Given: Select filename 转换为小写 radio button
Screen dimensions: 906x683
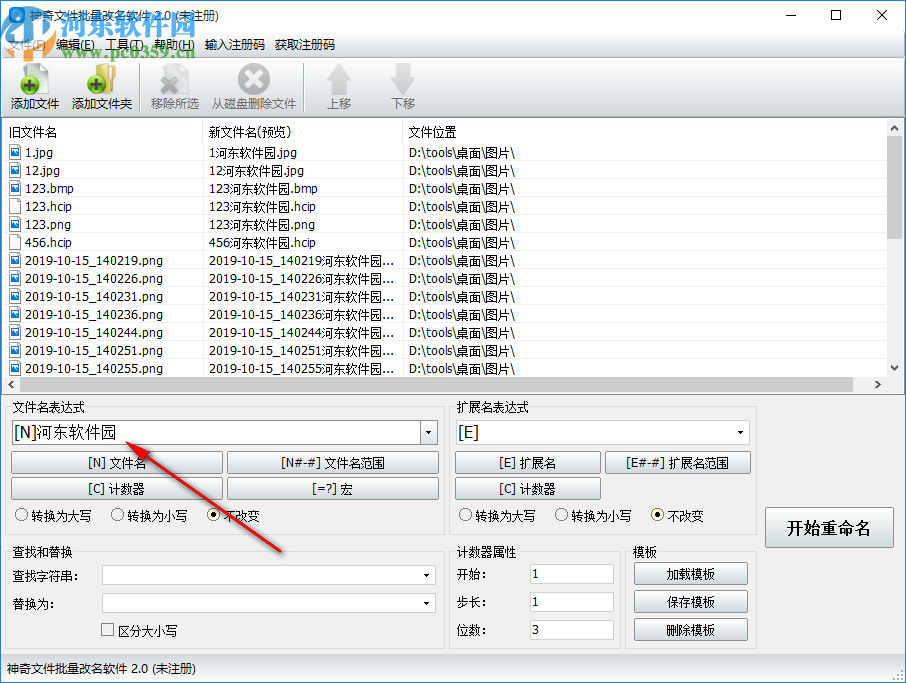Looking at the screenshot, I should (x=117, y=515).
